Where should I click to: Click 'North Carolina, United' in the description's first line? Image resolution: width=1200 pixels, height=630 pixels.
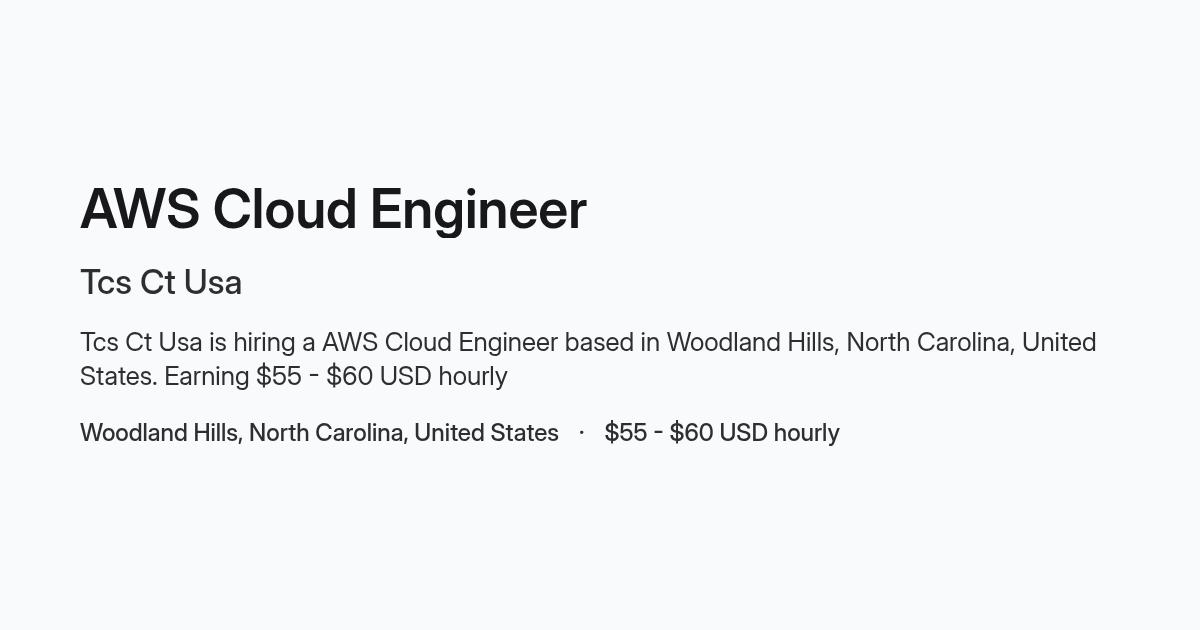click(972, 343)
